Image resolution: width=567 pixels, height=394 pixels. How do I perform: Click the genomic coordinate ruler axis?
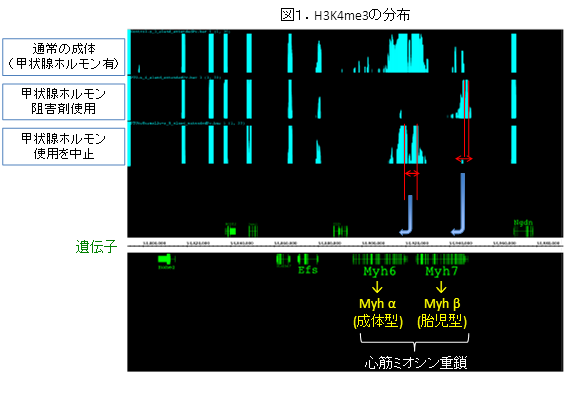click(345, 245)
